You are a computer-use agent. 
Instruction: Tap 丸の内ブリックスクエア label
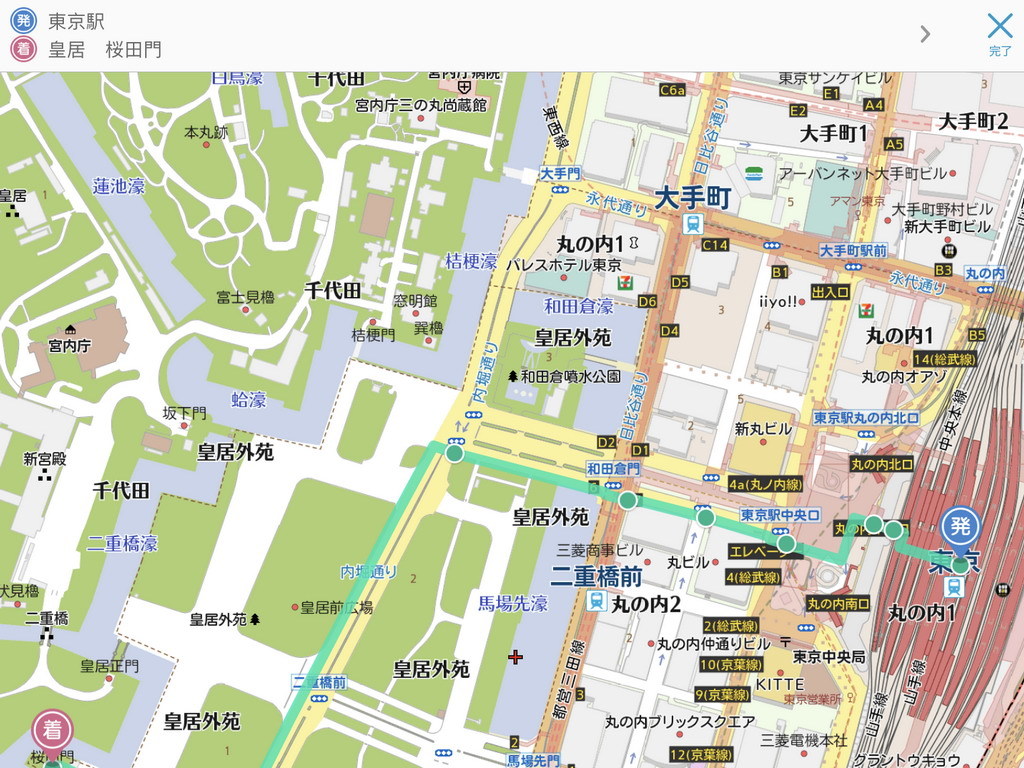(680, 722)
